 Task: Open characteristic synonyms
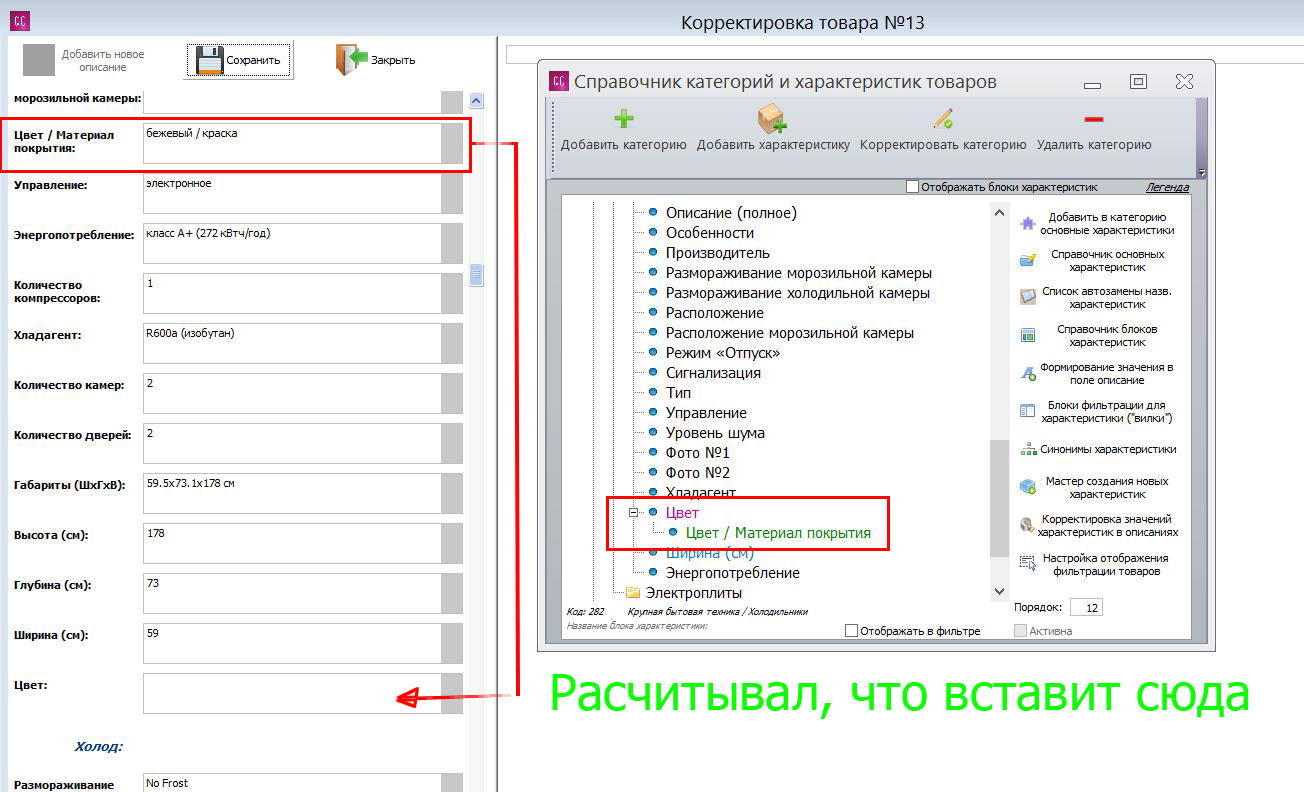1097,449
